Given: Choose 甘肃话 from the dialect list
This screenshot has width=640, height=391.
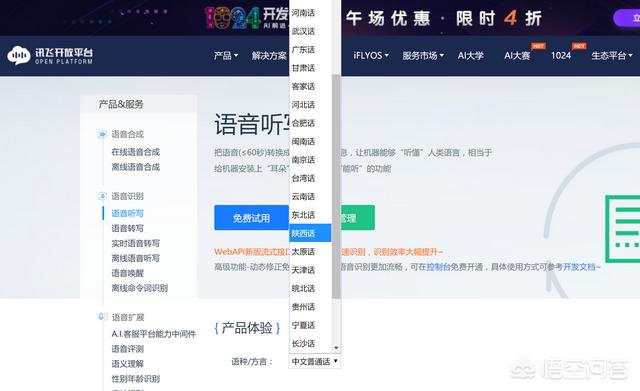Looking at the screenshot, I should (310, 68).
